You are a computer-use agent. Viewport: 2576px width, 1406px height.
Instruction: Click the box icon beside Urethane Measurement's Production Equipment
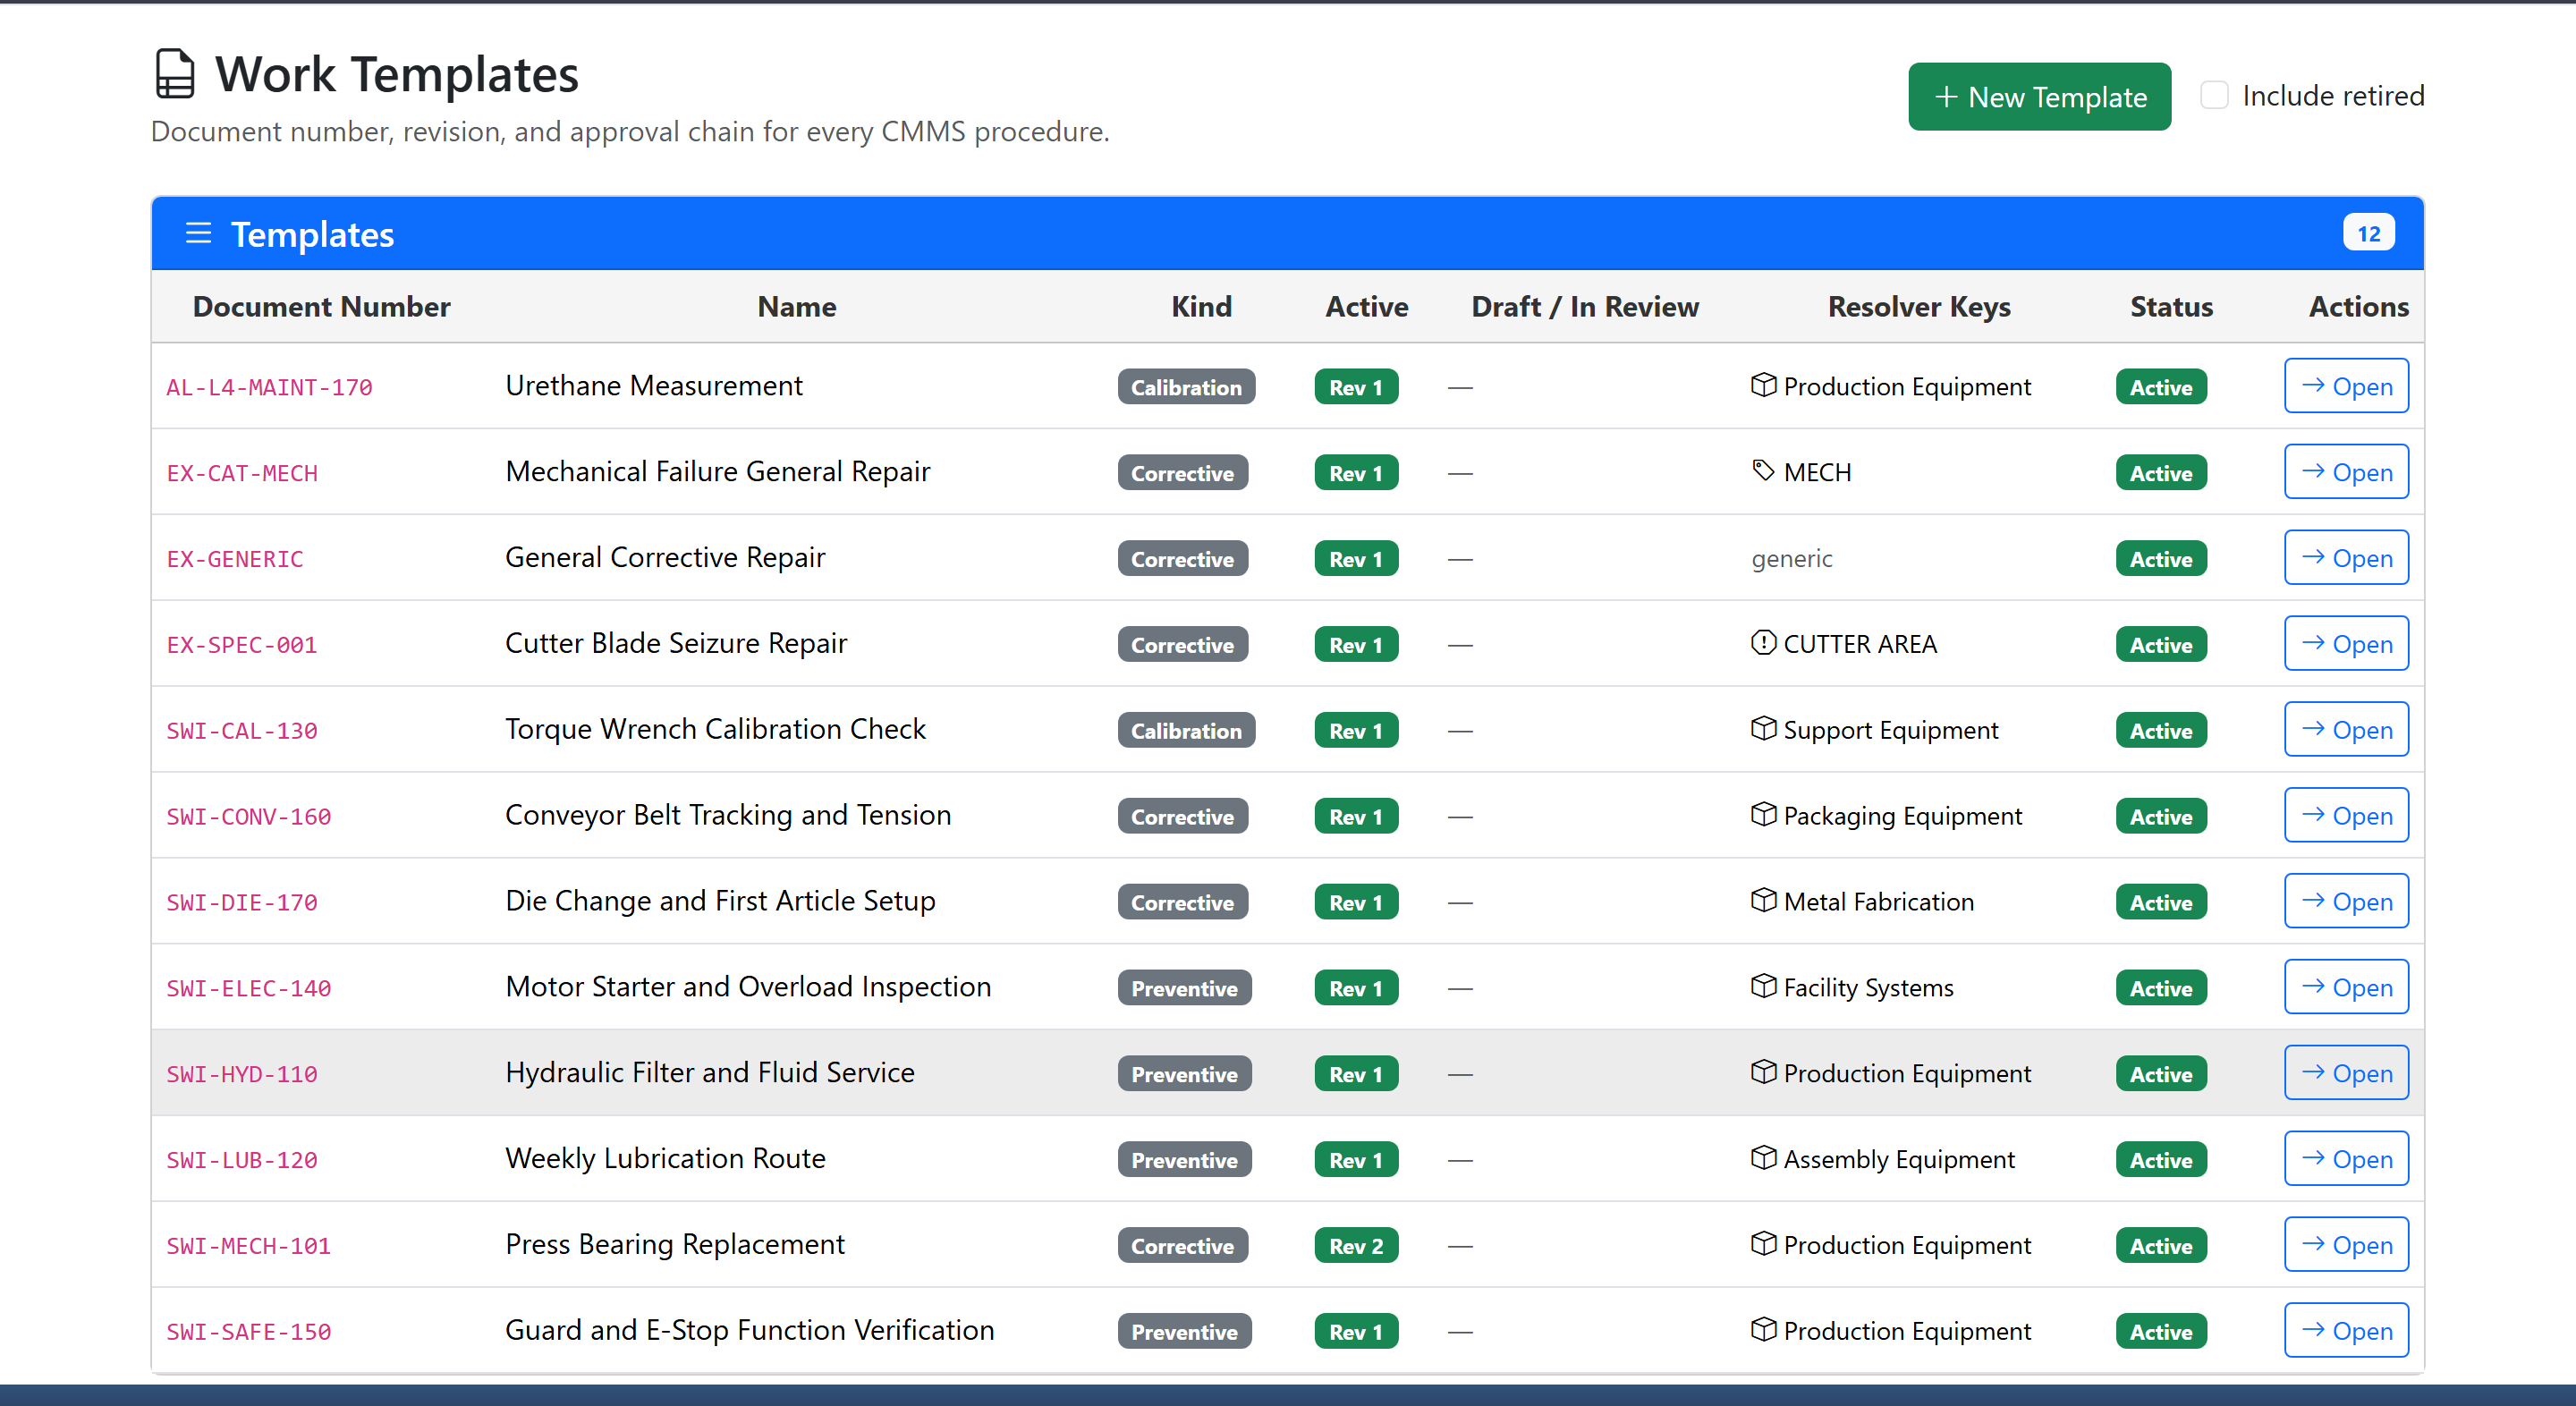1763,385
